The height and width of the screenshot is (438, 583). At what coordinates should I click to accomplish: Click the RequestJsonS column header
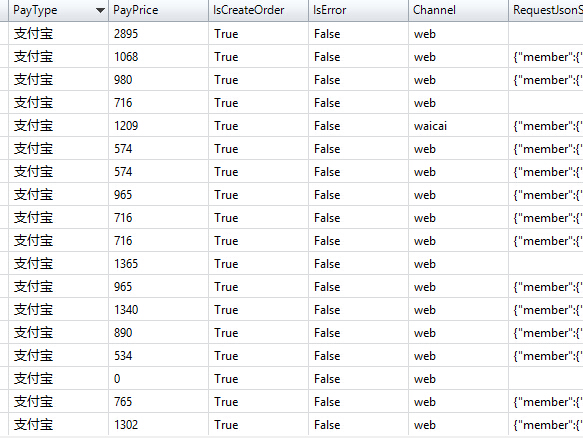point(546,10)
